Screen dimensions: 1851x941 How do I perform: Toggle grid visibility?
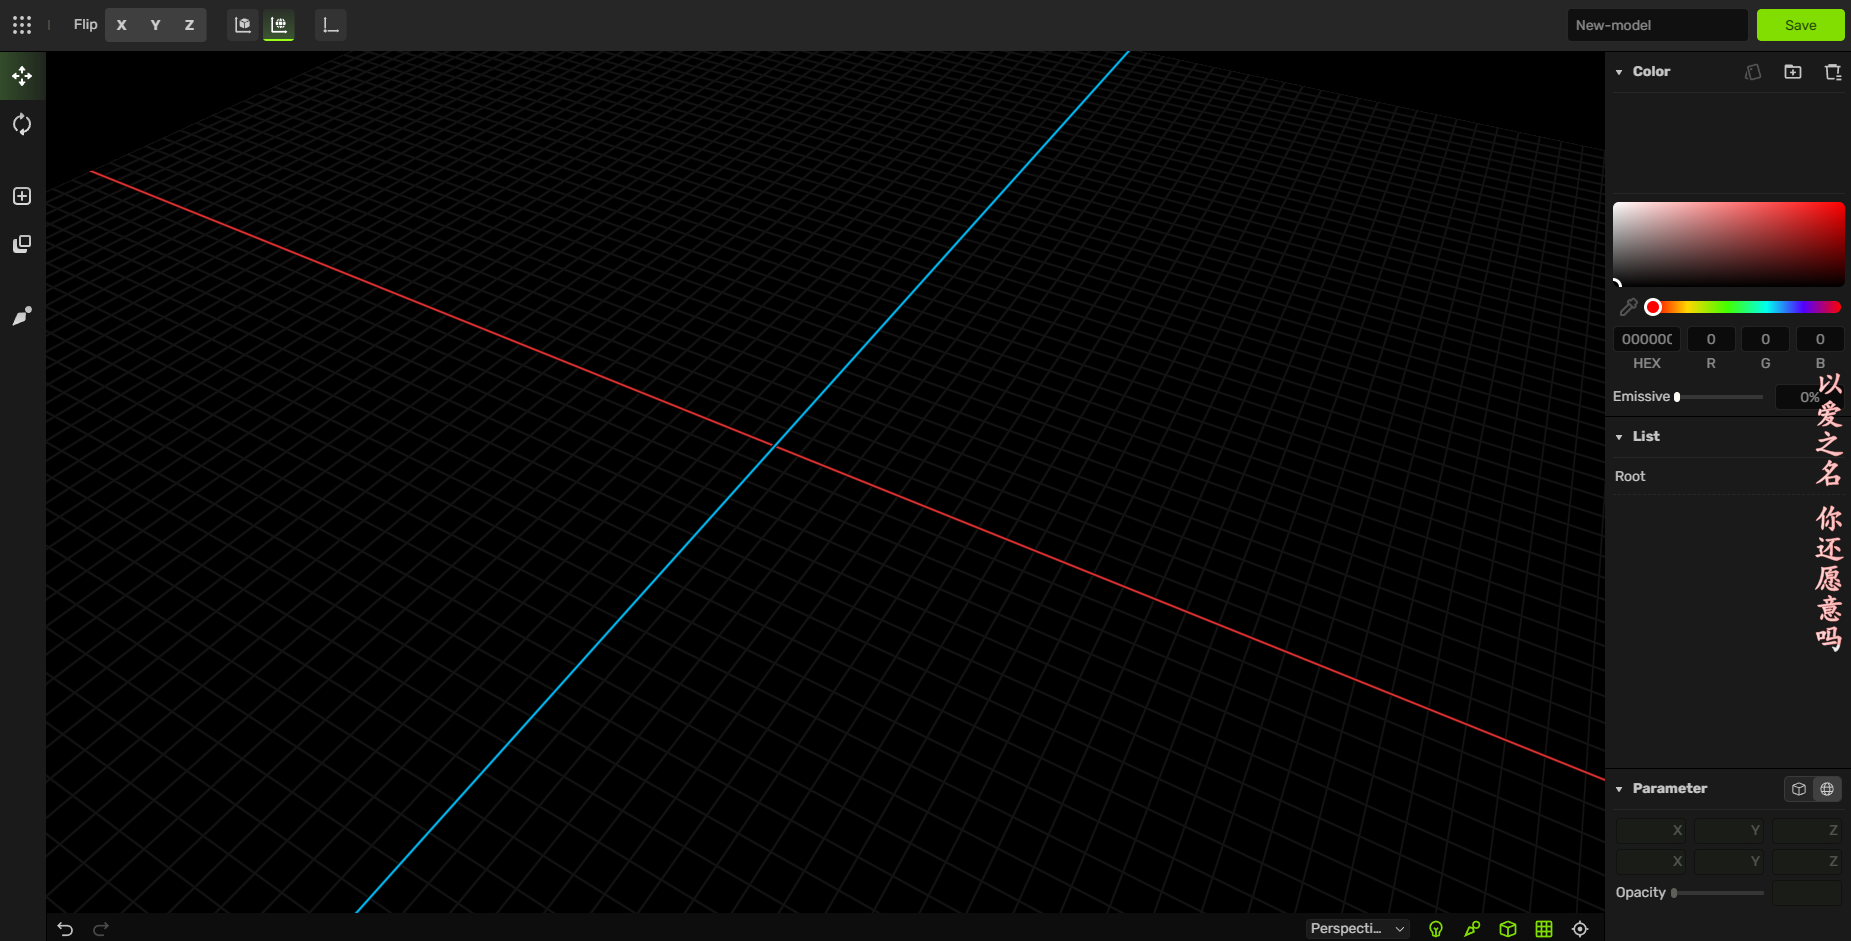pos(1544,929)
